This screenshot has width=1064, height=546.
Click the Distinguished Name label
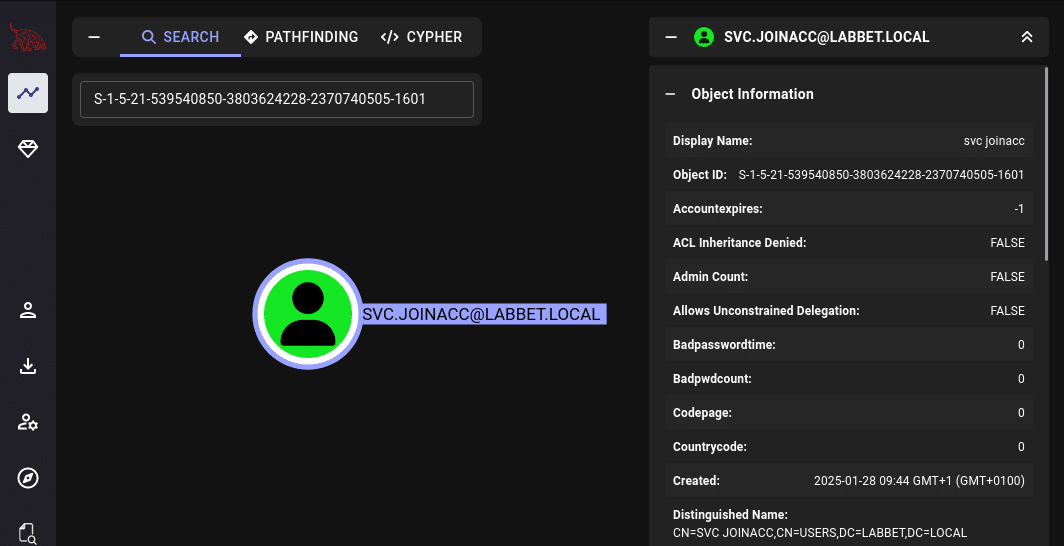(730, 515)
